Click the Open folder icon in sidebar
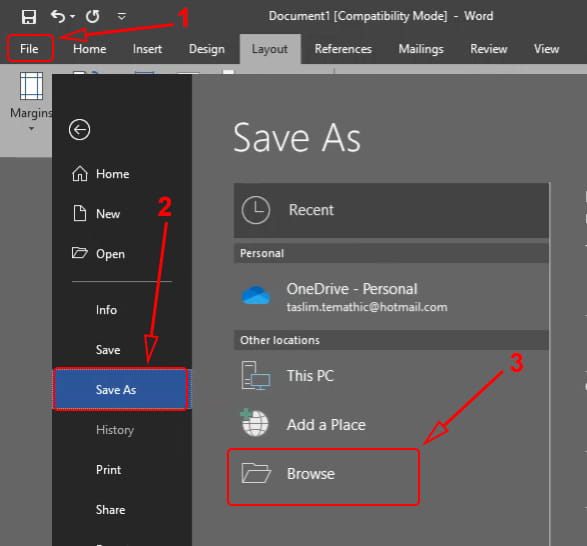Viewport: 587px width, 546px height. coord(79,253)
